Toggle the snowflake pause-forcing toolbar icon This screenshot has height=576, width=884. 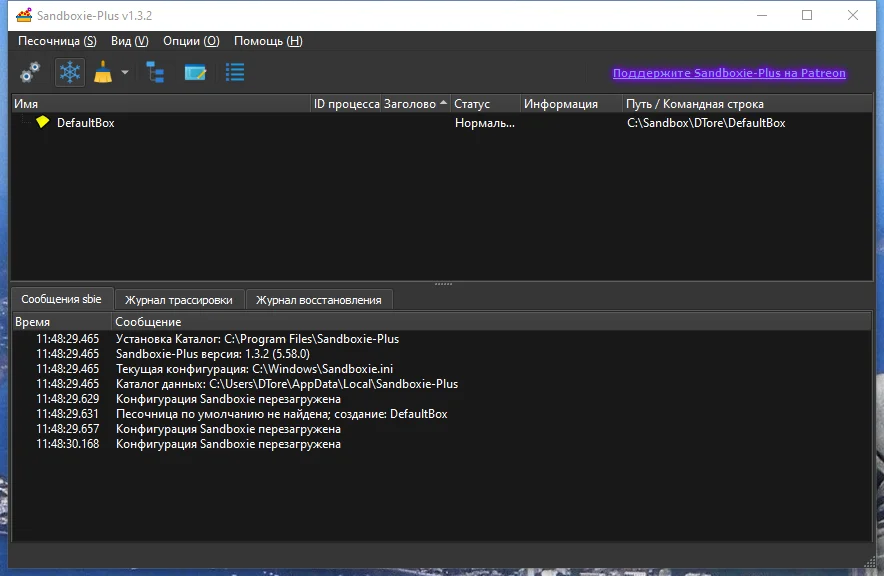[70, 72]
